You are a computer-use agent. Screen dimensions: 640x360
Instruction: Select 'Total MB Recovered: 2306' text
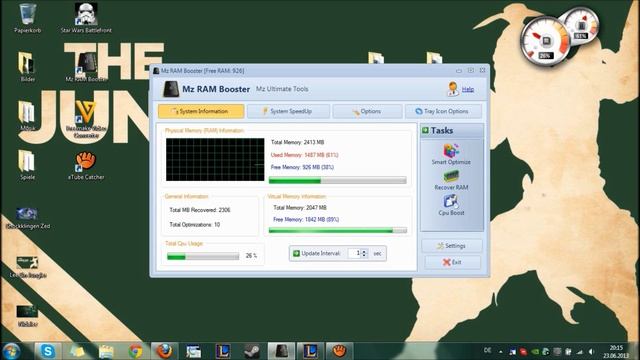point(200,210)
